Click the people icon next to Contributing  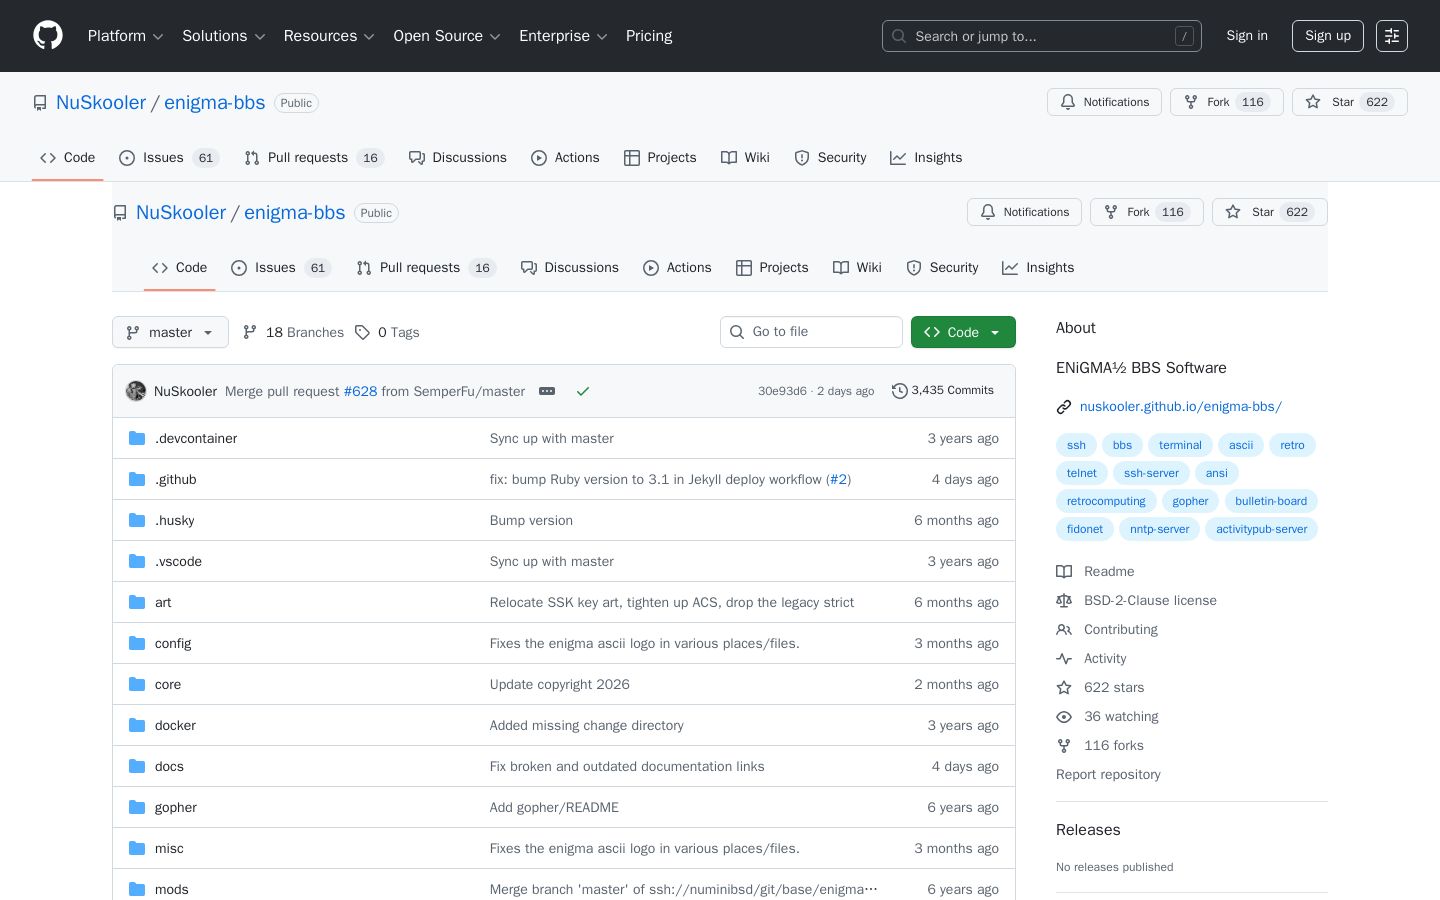point(1064,630)
